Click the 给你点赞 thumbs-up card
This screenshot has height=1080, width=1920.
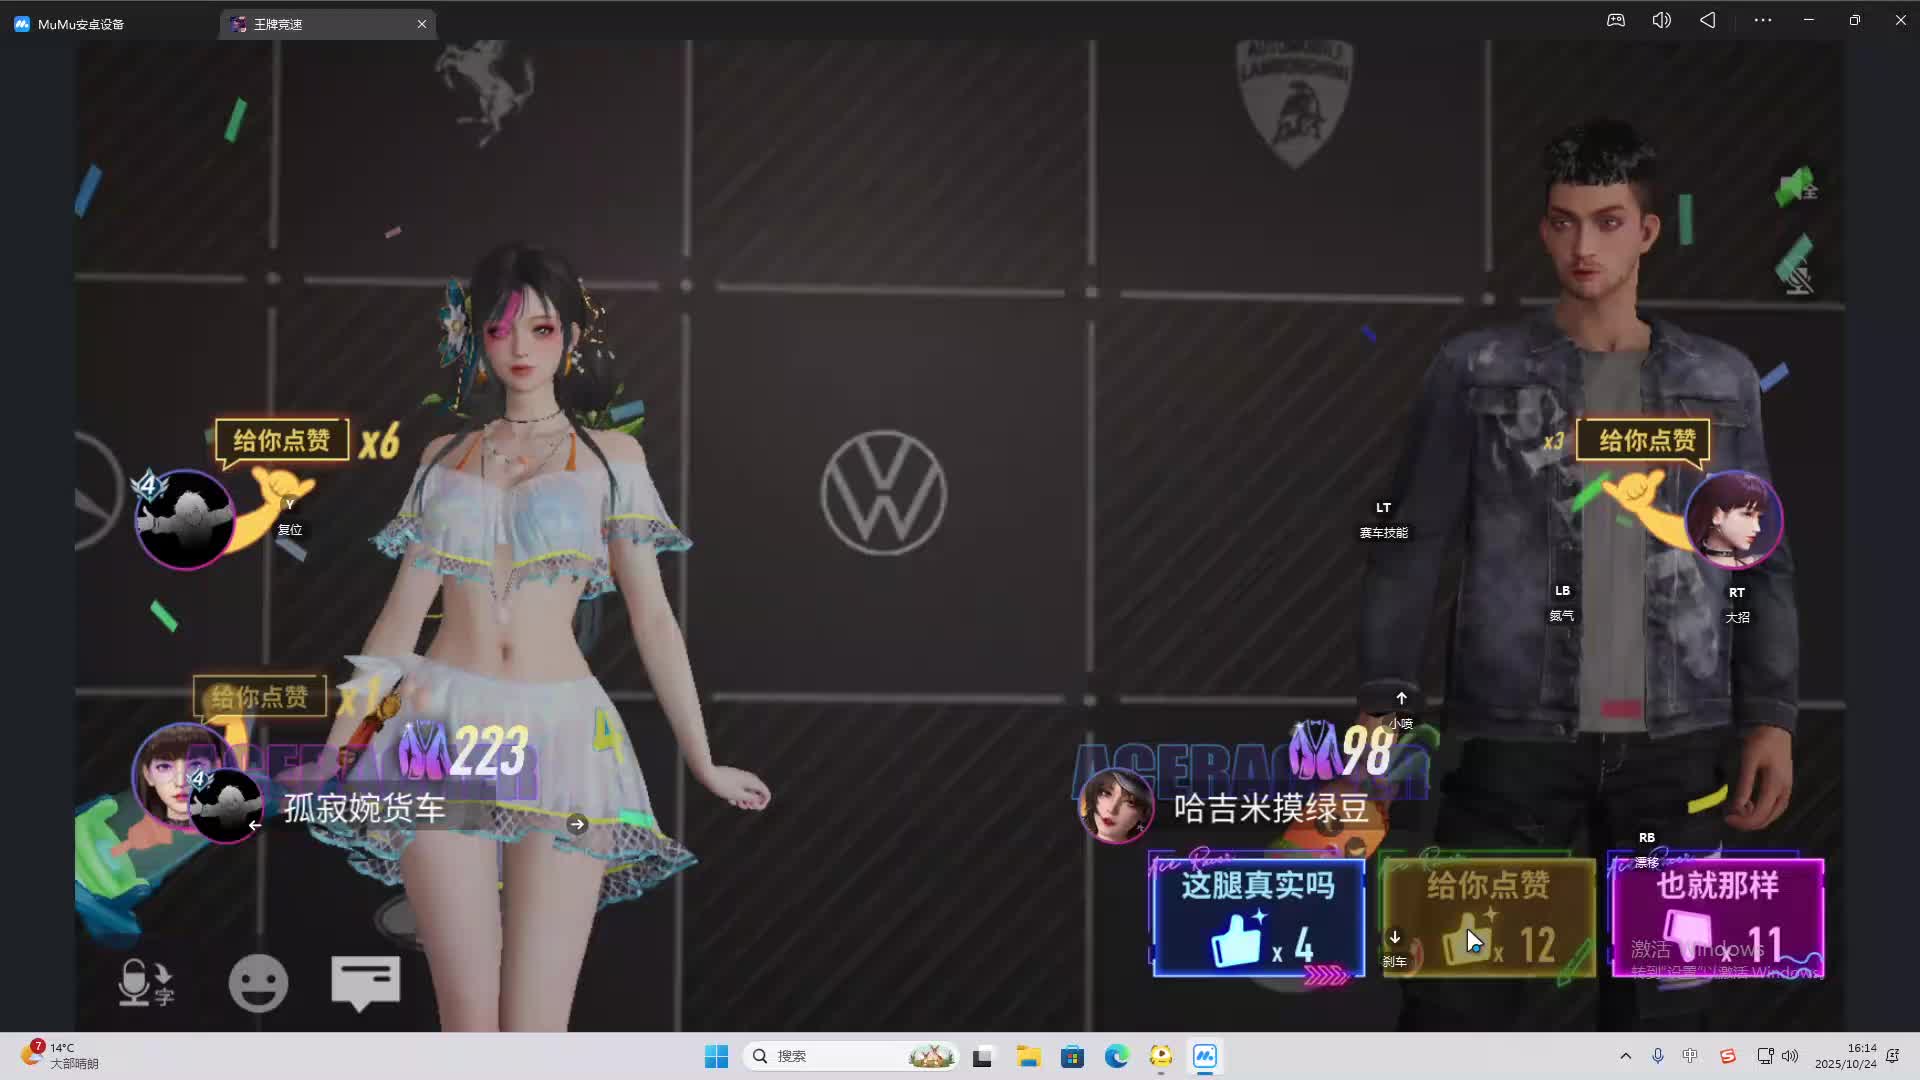pyautogui.click(x=1488, y=917)
